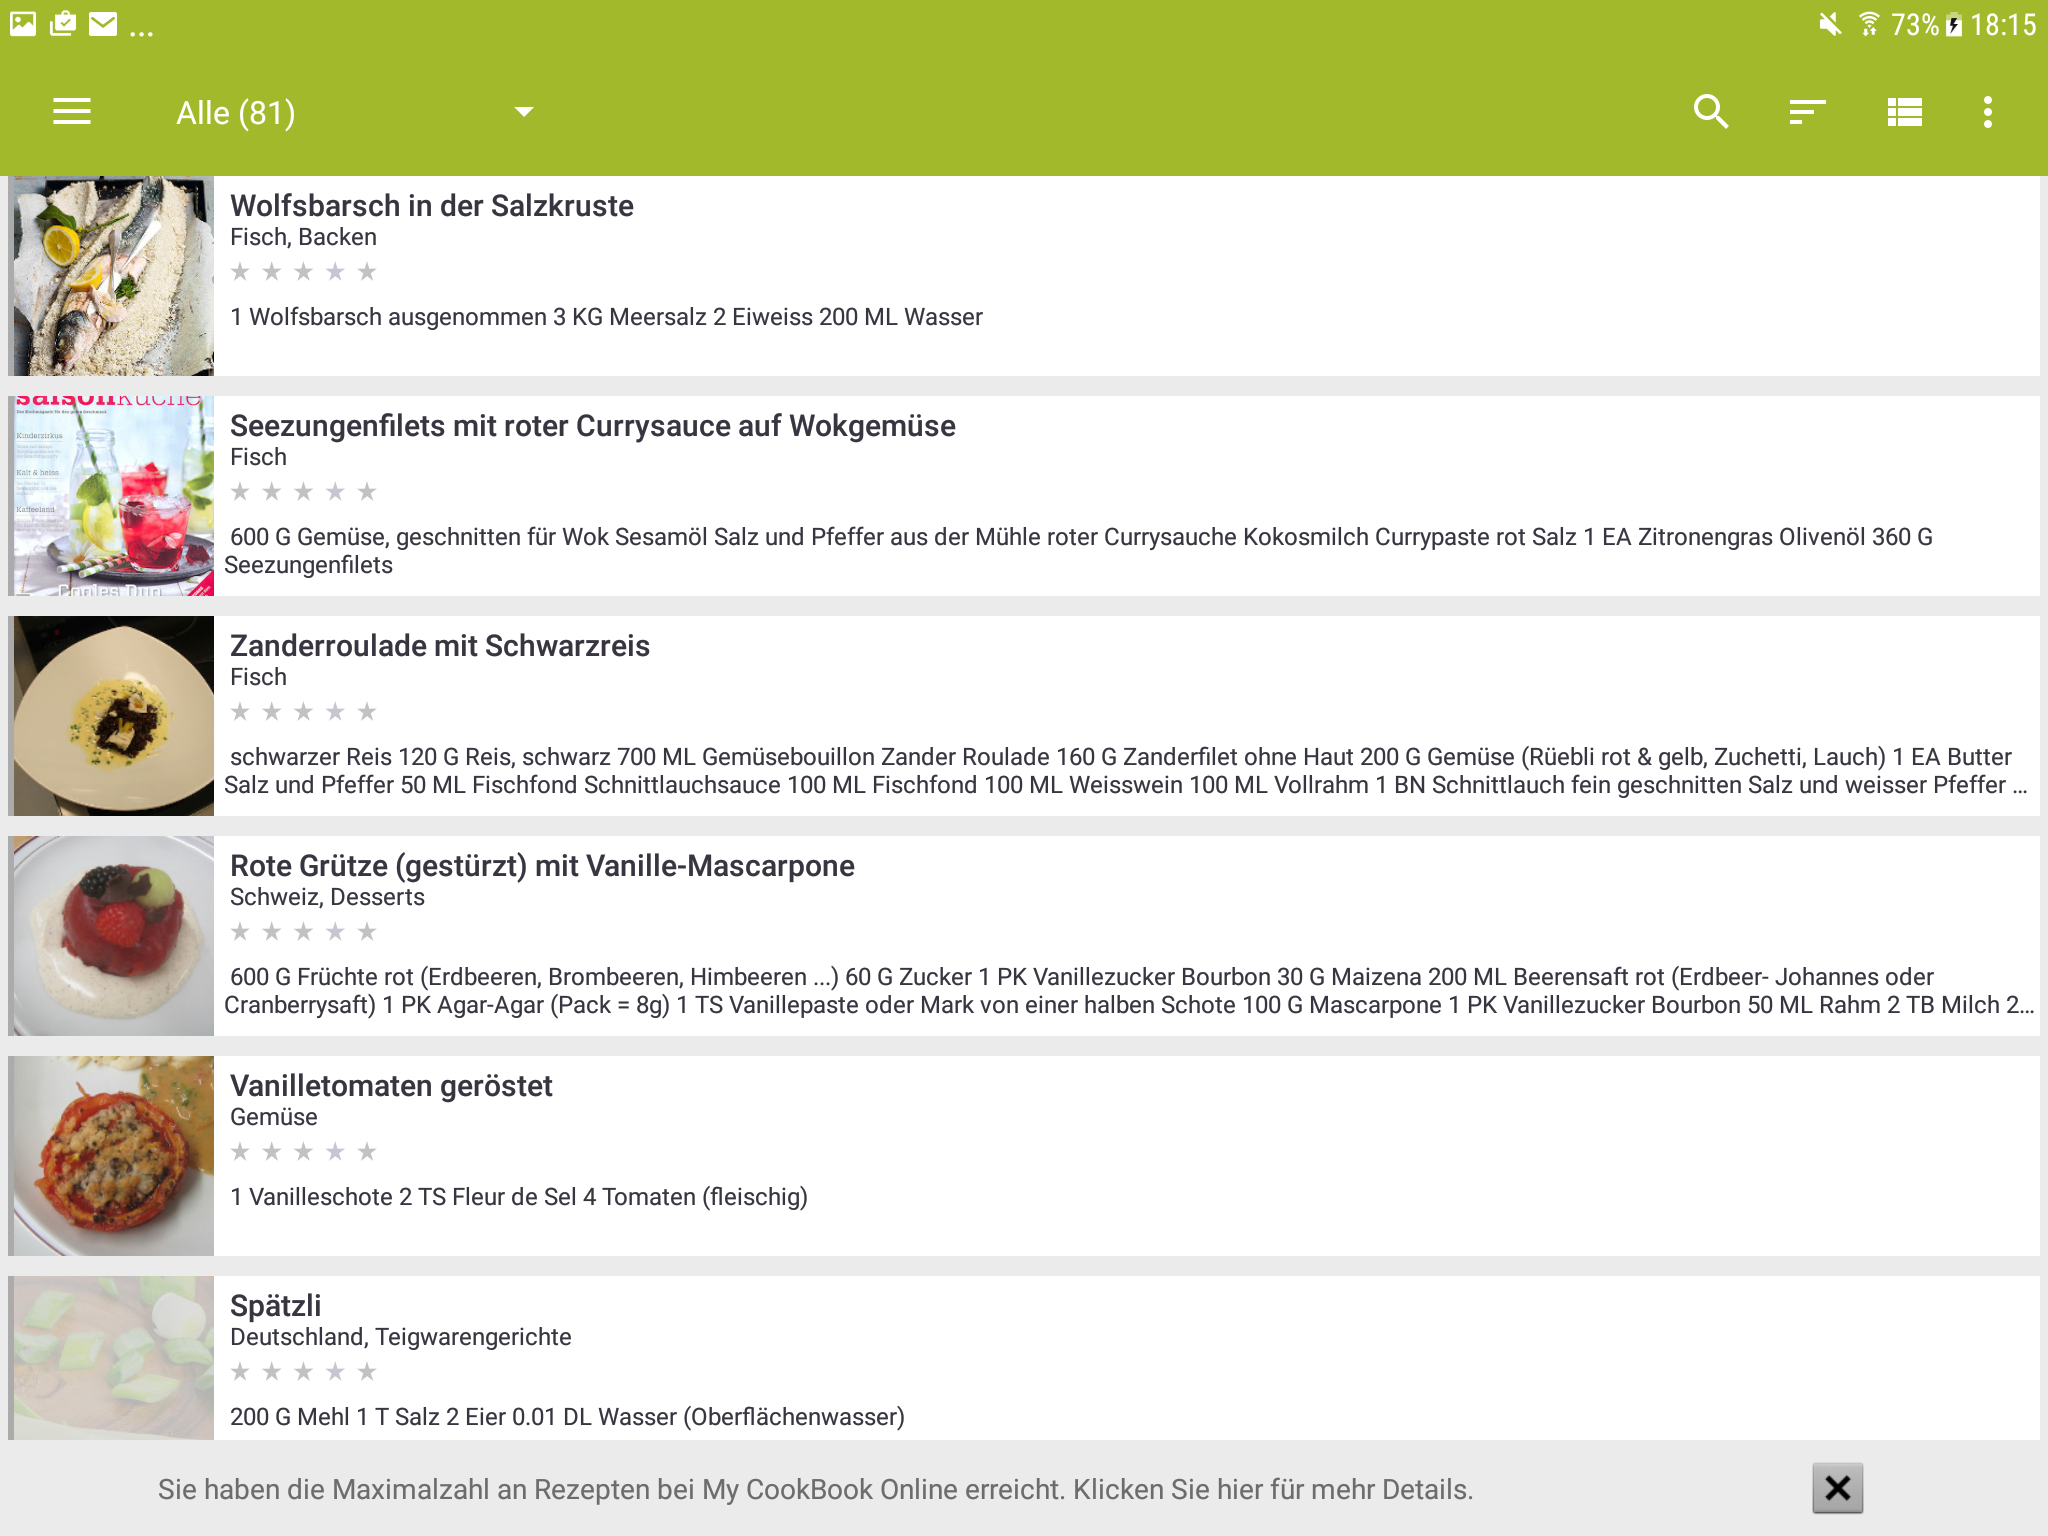
Task: Tap the battery percentage status indicator
Action: click(1914, 24)
